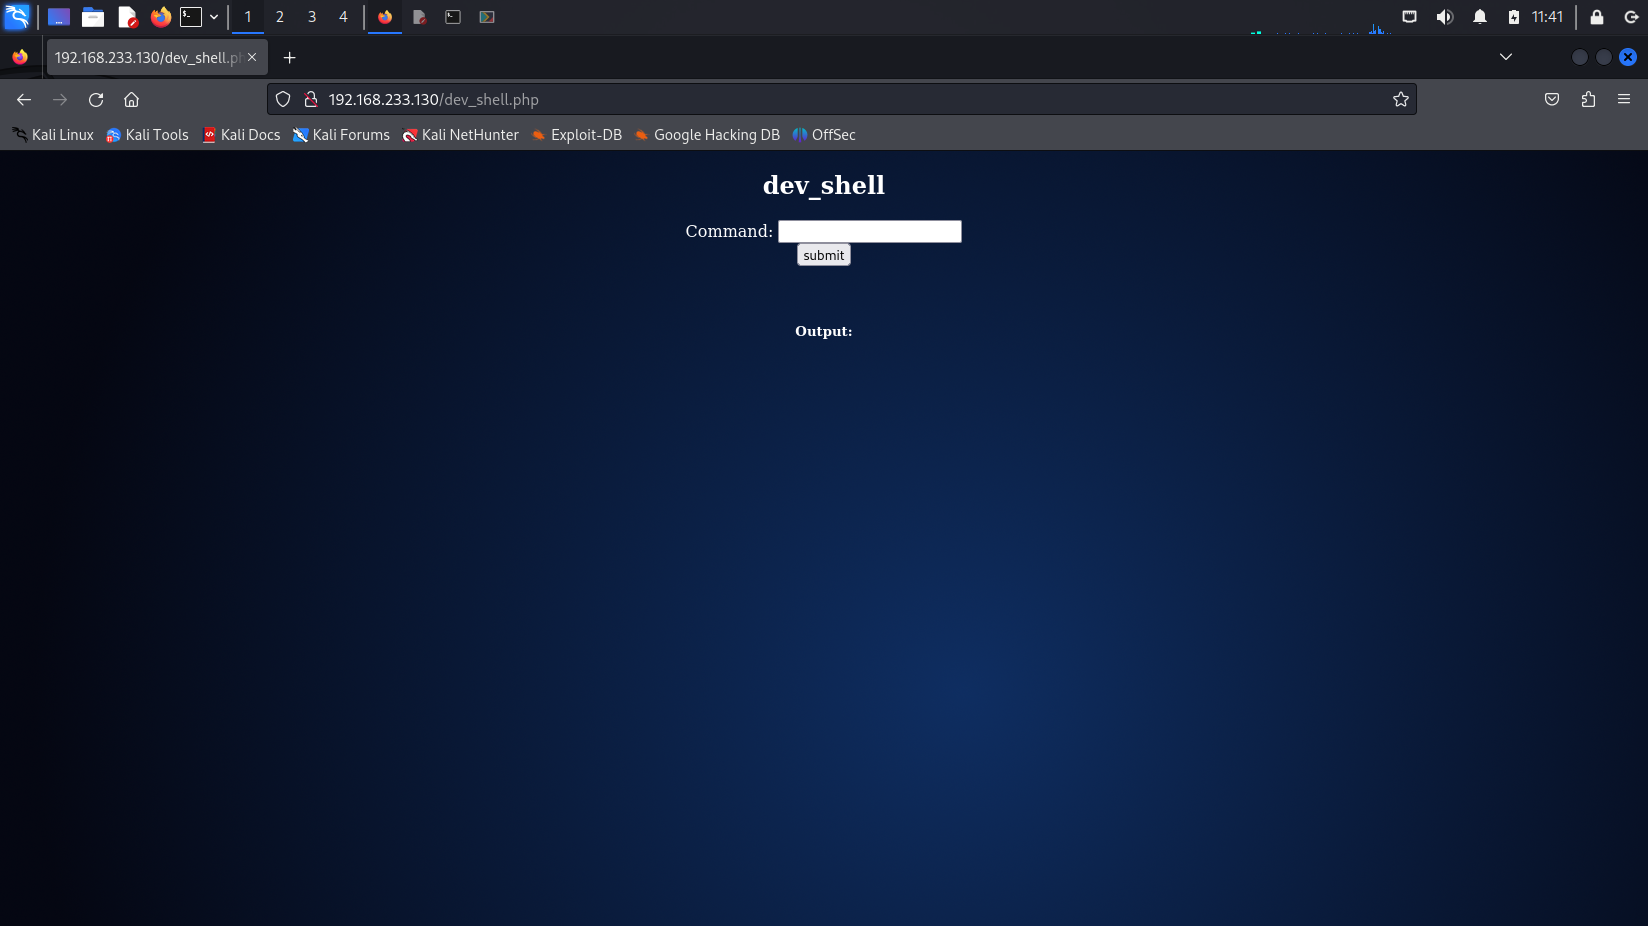Switch to workspace 2
The image size is (1648, 926).
pyautogui.click(x=279, y=17)
